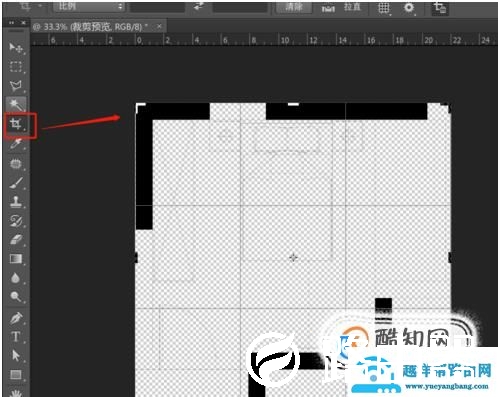
Task: Select the Magic Wand tool
Action: (x=16, y=105)
